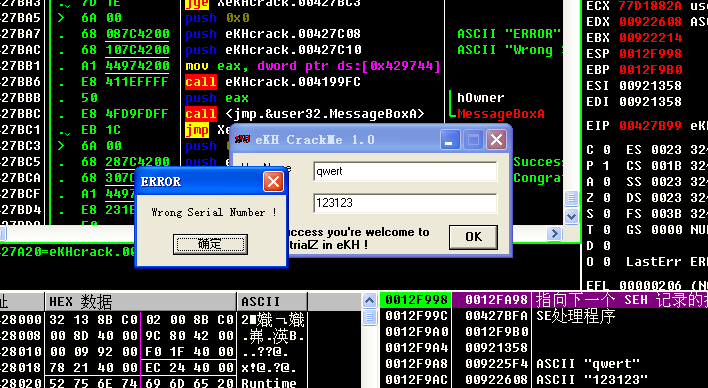Toggle the T flag value
708x388 pixels.
[607, 229]
